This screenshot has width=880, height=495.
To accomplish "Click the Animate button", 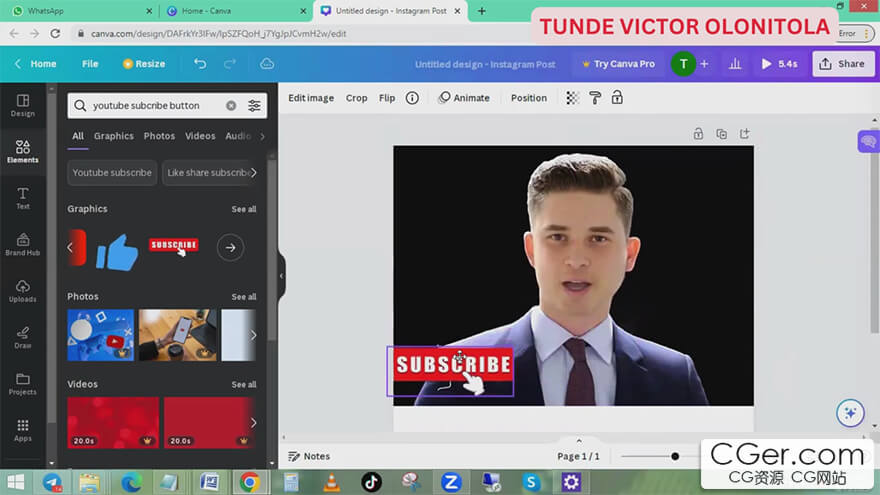I will pyautogui.click(x=464, y=98).
